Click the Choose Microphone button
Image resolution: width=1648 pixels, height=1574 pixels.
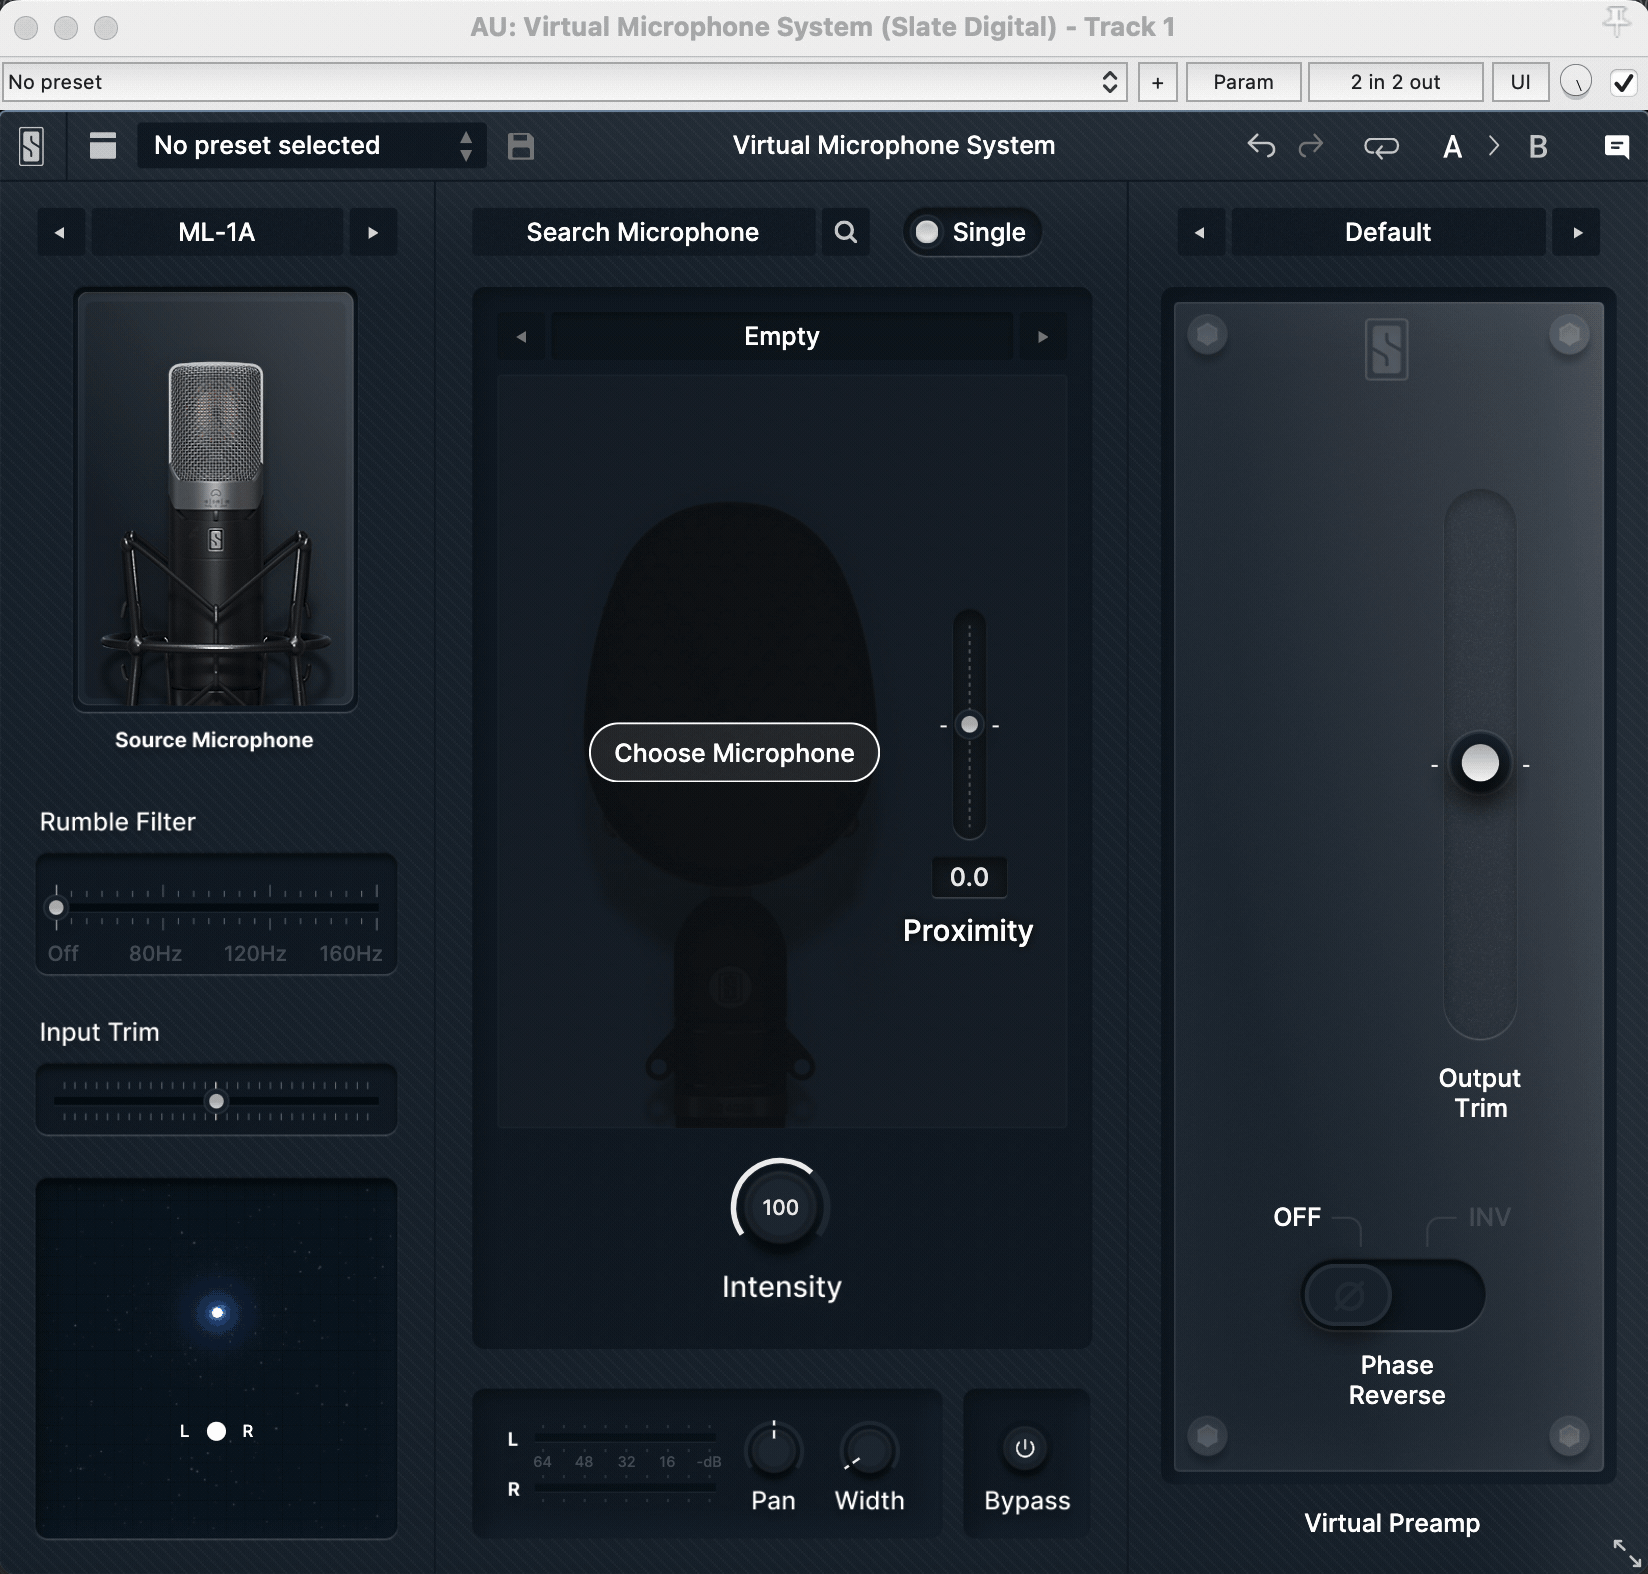tap(734, 753)
